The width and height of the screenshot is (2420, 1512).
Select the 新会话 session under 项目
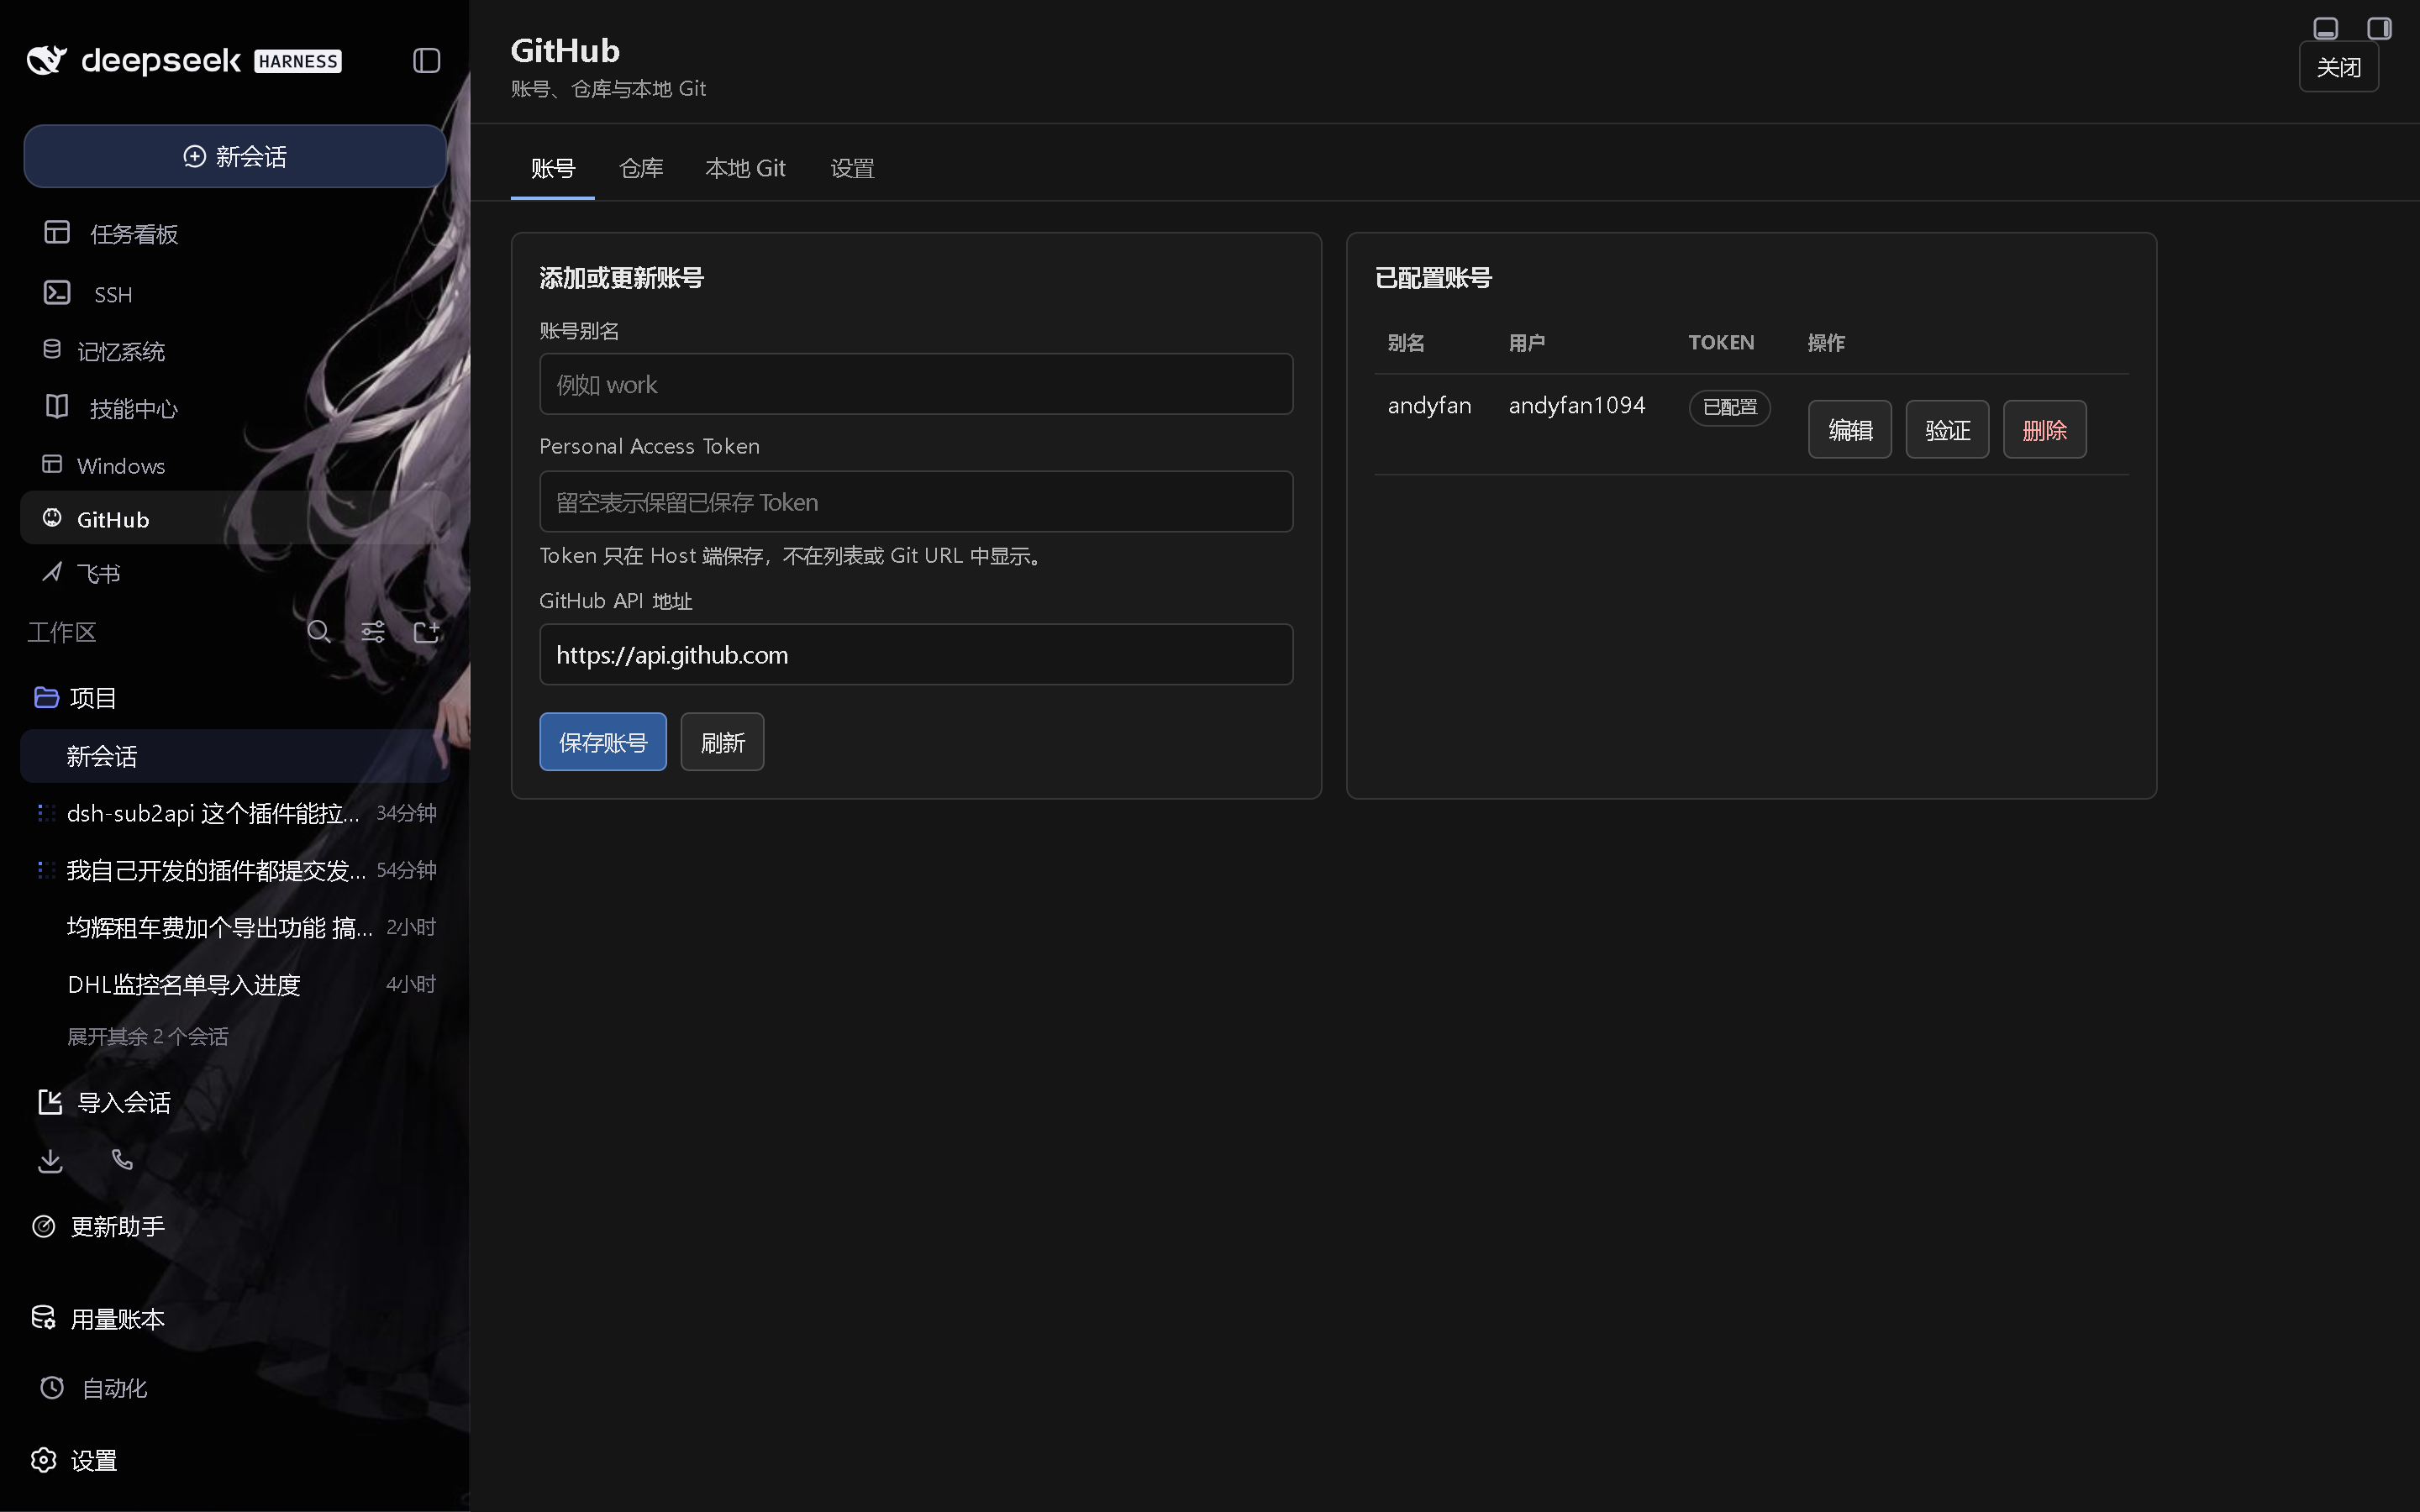235,756
